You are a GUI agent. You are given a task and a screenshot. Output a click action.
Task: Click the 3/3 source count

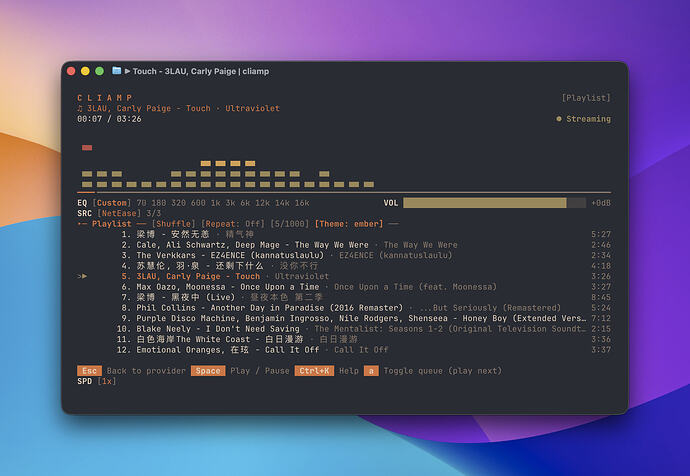pyautogui.click(x=154, y=213)
